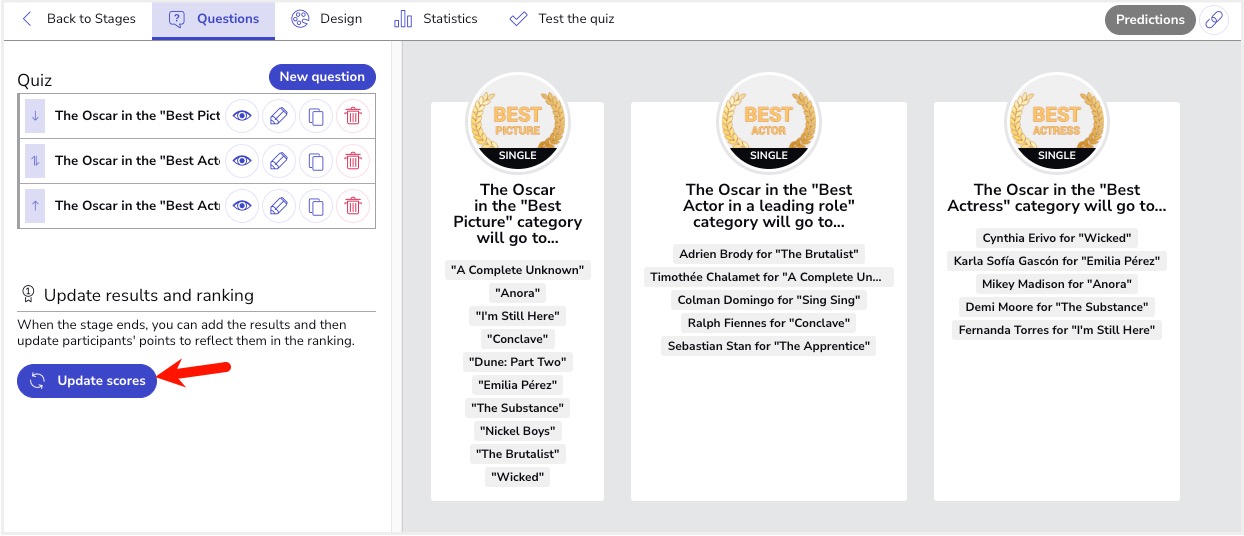Toggle visibility of Best Actor question
Viewport: 1244px width, 536px height.
tap(242, 161)
